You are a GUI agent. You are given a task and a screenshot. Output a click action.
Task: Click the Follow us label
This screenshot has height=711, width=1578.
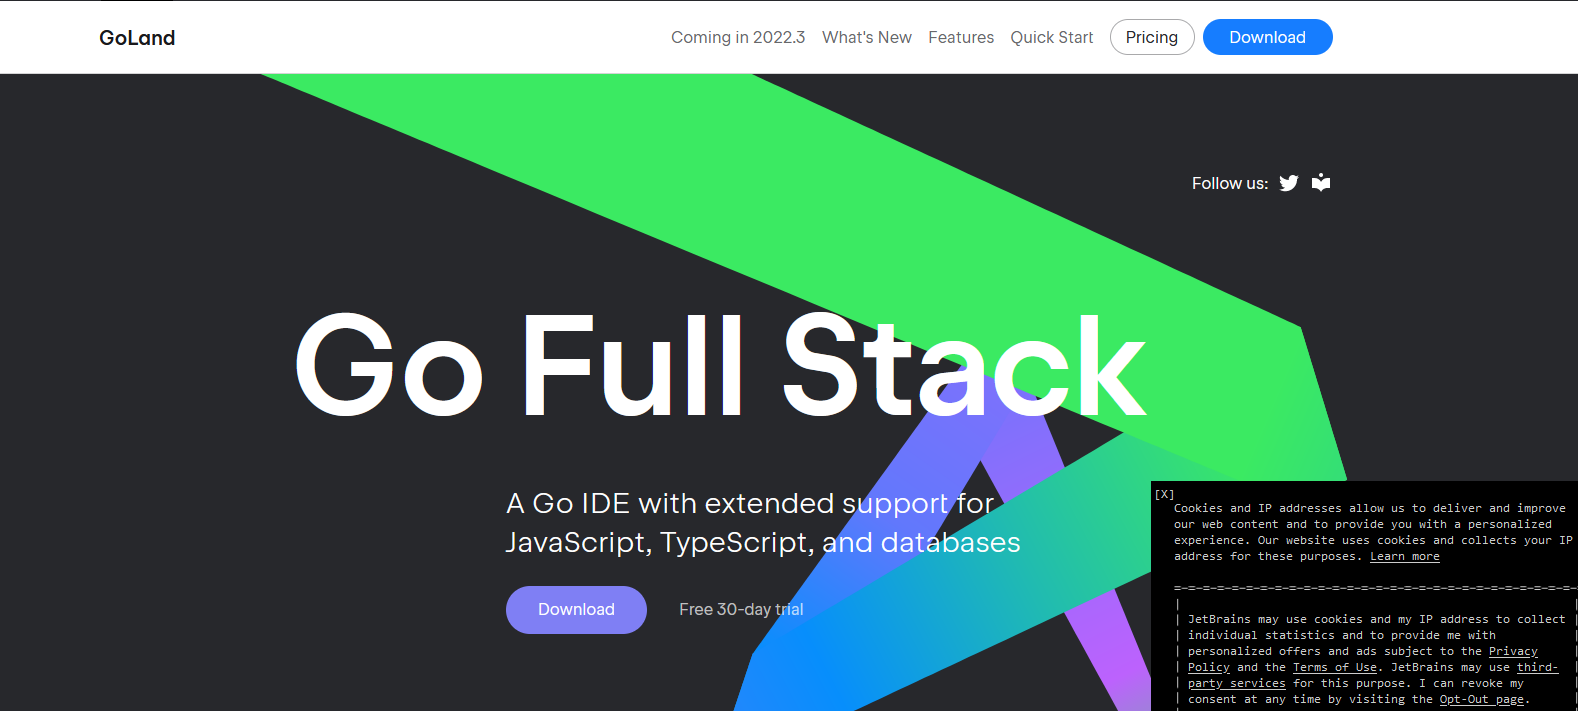coord(1229,183)
